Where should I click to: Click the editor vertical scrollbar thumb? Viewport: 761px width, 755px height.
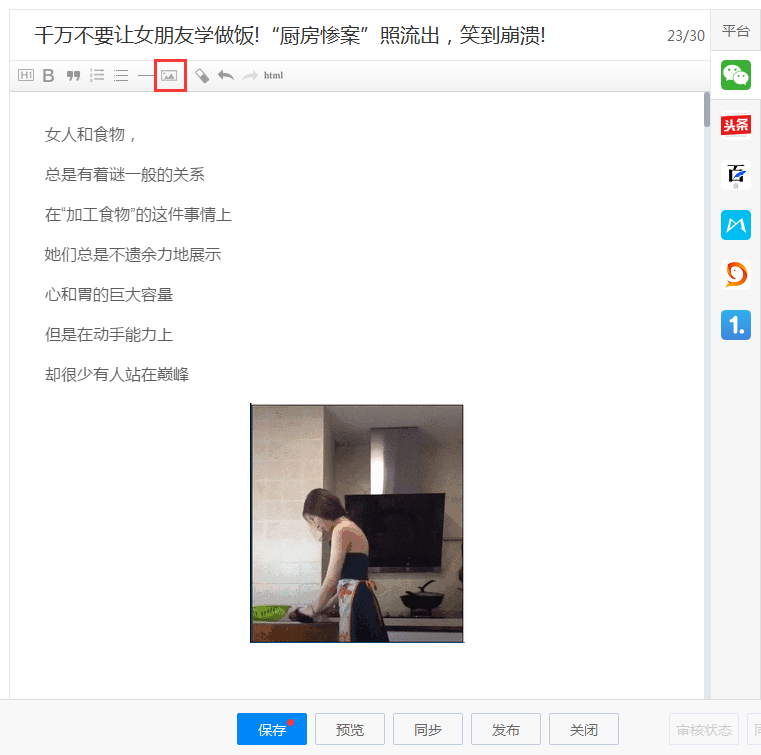(x=707, y=110)
